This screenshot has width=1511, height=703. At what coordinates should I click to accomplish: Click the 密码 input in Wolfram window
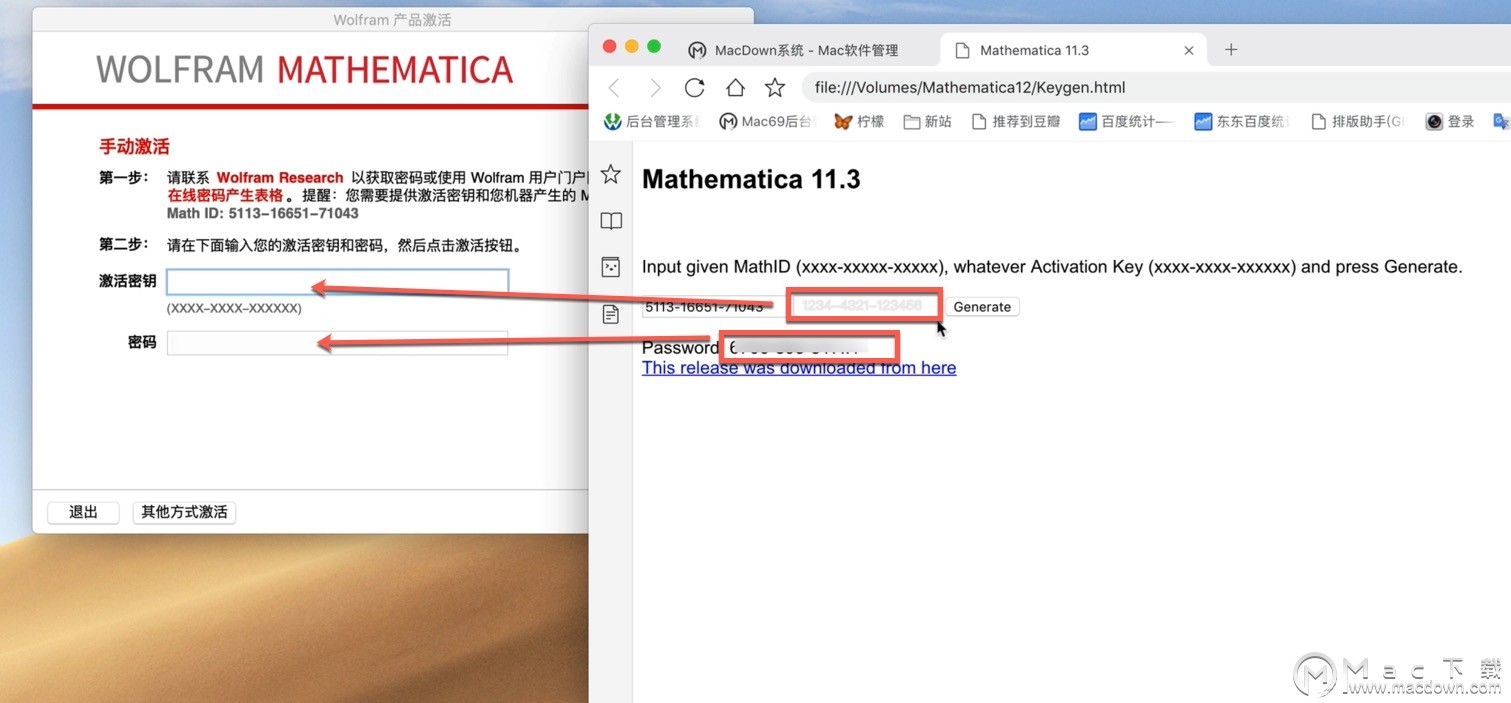click(338, 343)
